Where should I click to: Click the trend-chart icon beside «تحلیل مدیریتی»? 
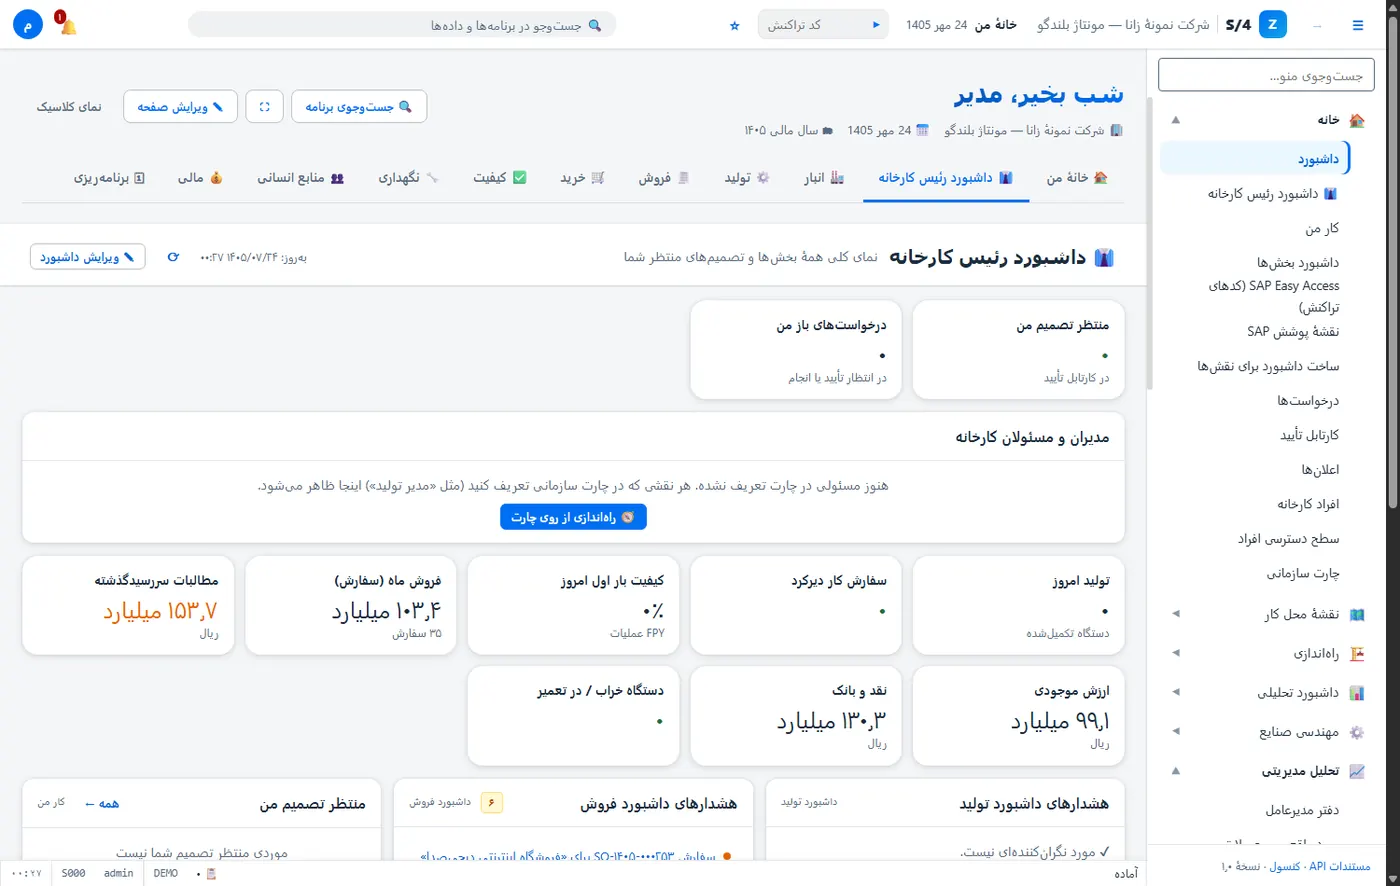pyautogui.click(x=1357, y=771)
